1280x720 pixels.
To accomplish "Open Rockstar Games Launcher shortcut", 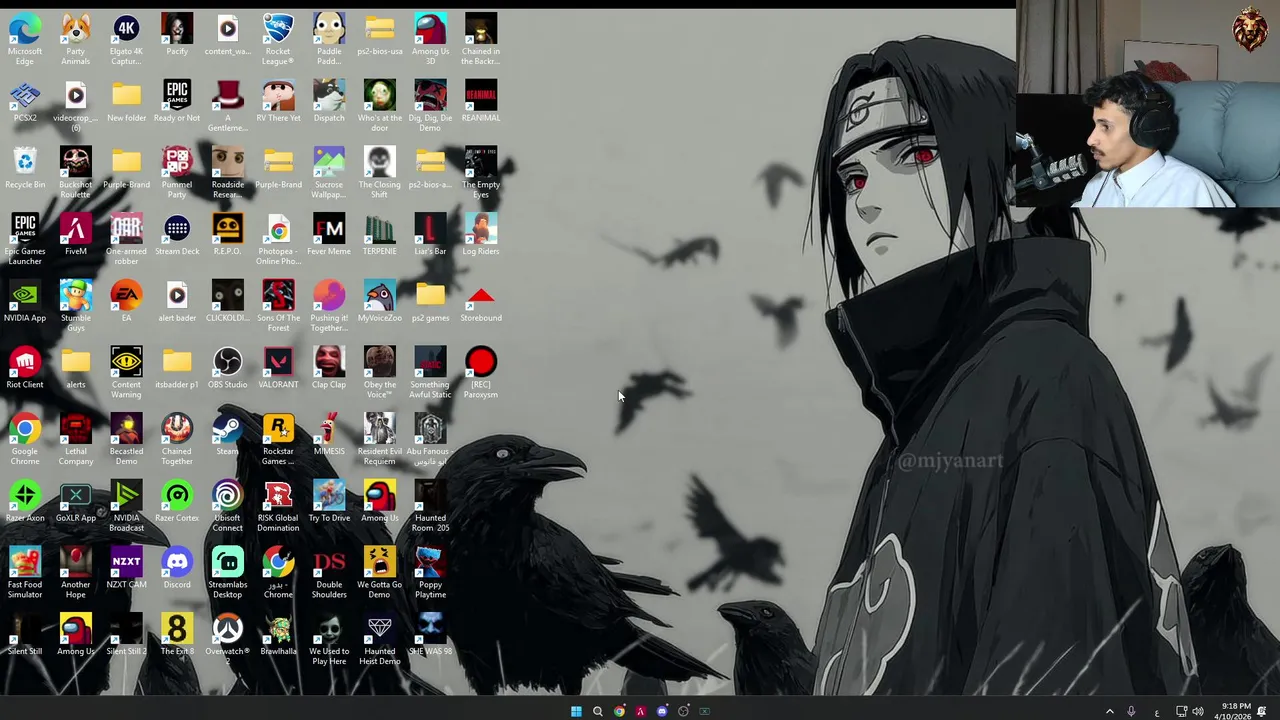I will coord(278,439).
